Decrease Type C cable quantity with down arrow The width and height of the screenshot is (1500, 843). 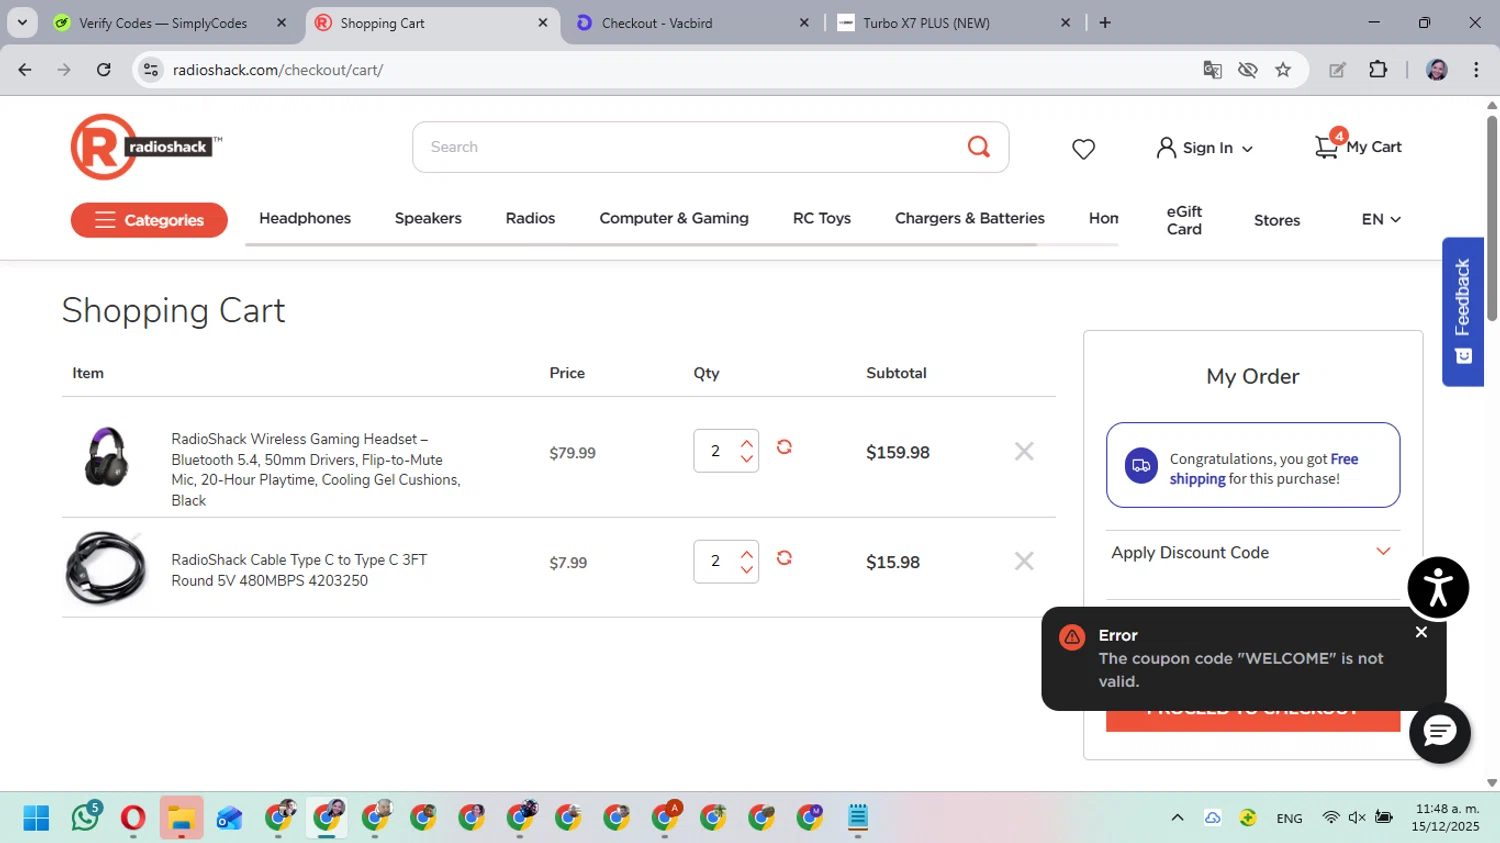[746, 570]
